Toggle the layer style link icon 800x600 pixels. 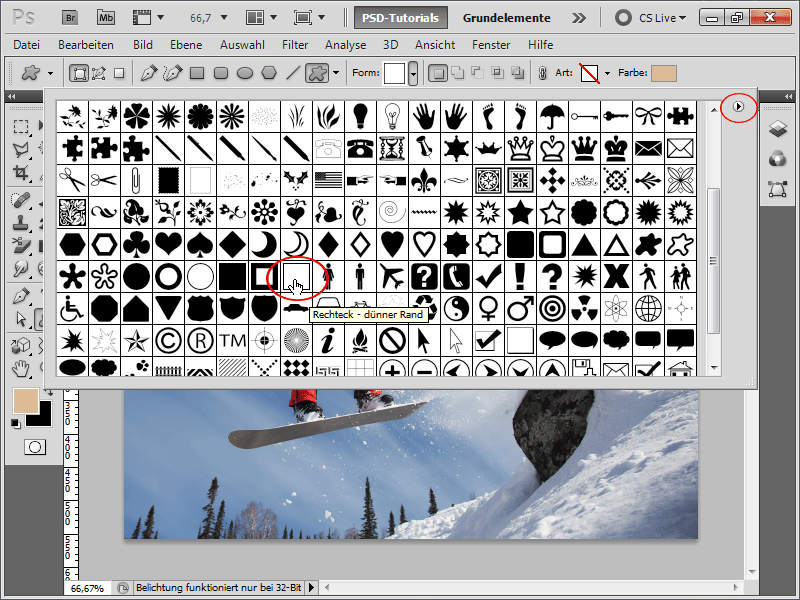click(x=542, y=73)
